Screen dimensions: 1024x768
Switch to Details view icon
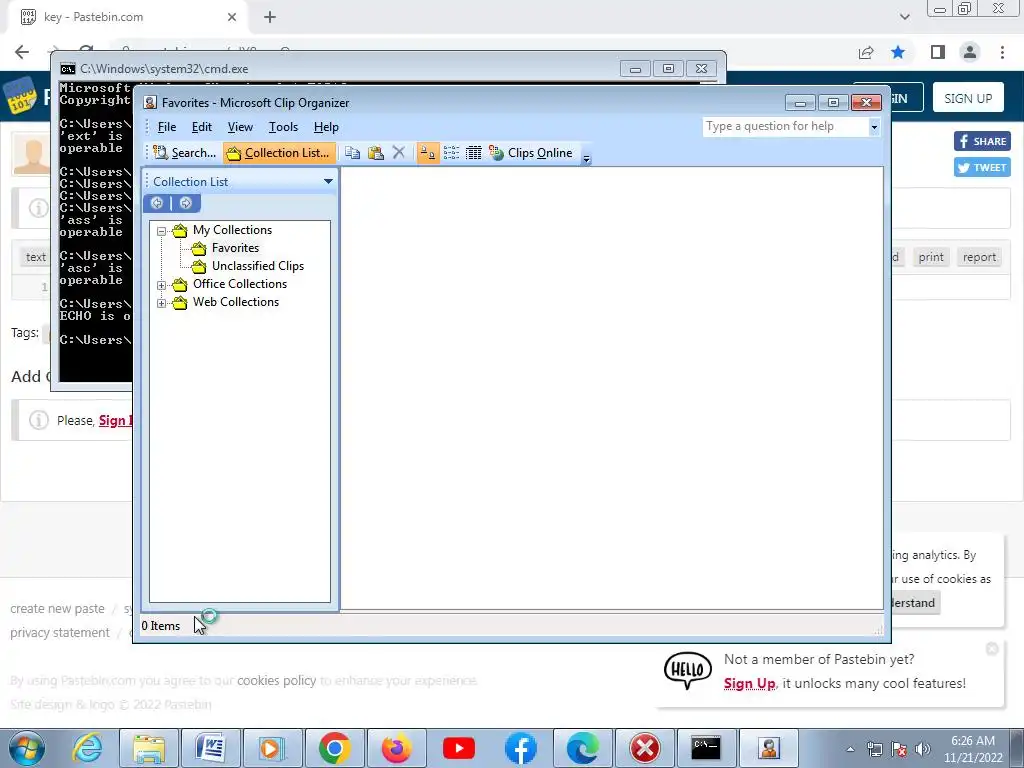pos(473,153)
